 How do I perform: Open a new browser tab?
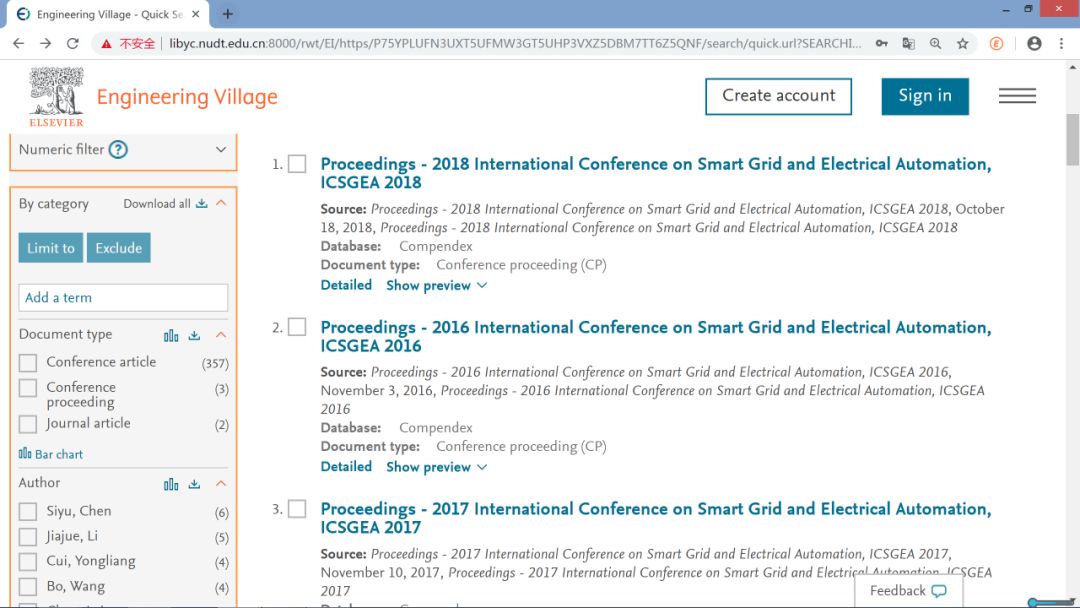click(228, 14)
